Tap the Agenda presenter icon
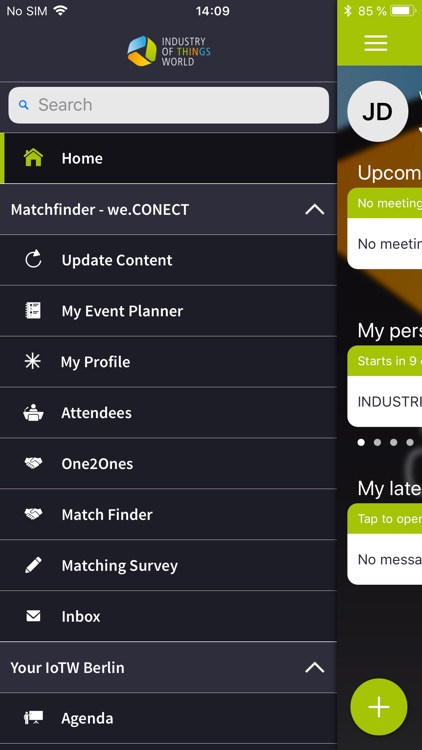The image size is (422, 750). [33, 717]
